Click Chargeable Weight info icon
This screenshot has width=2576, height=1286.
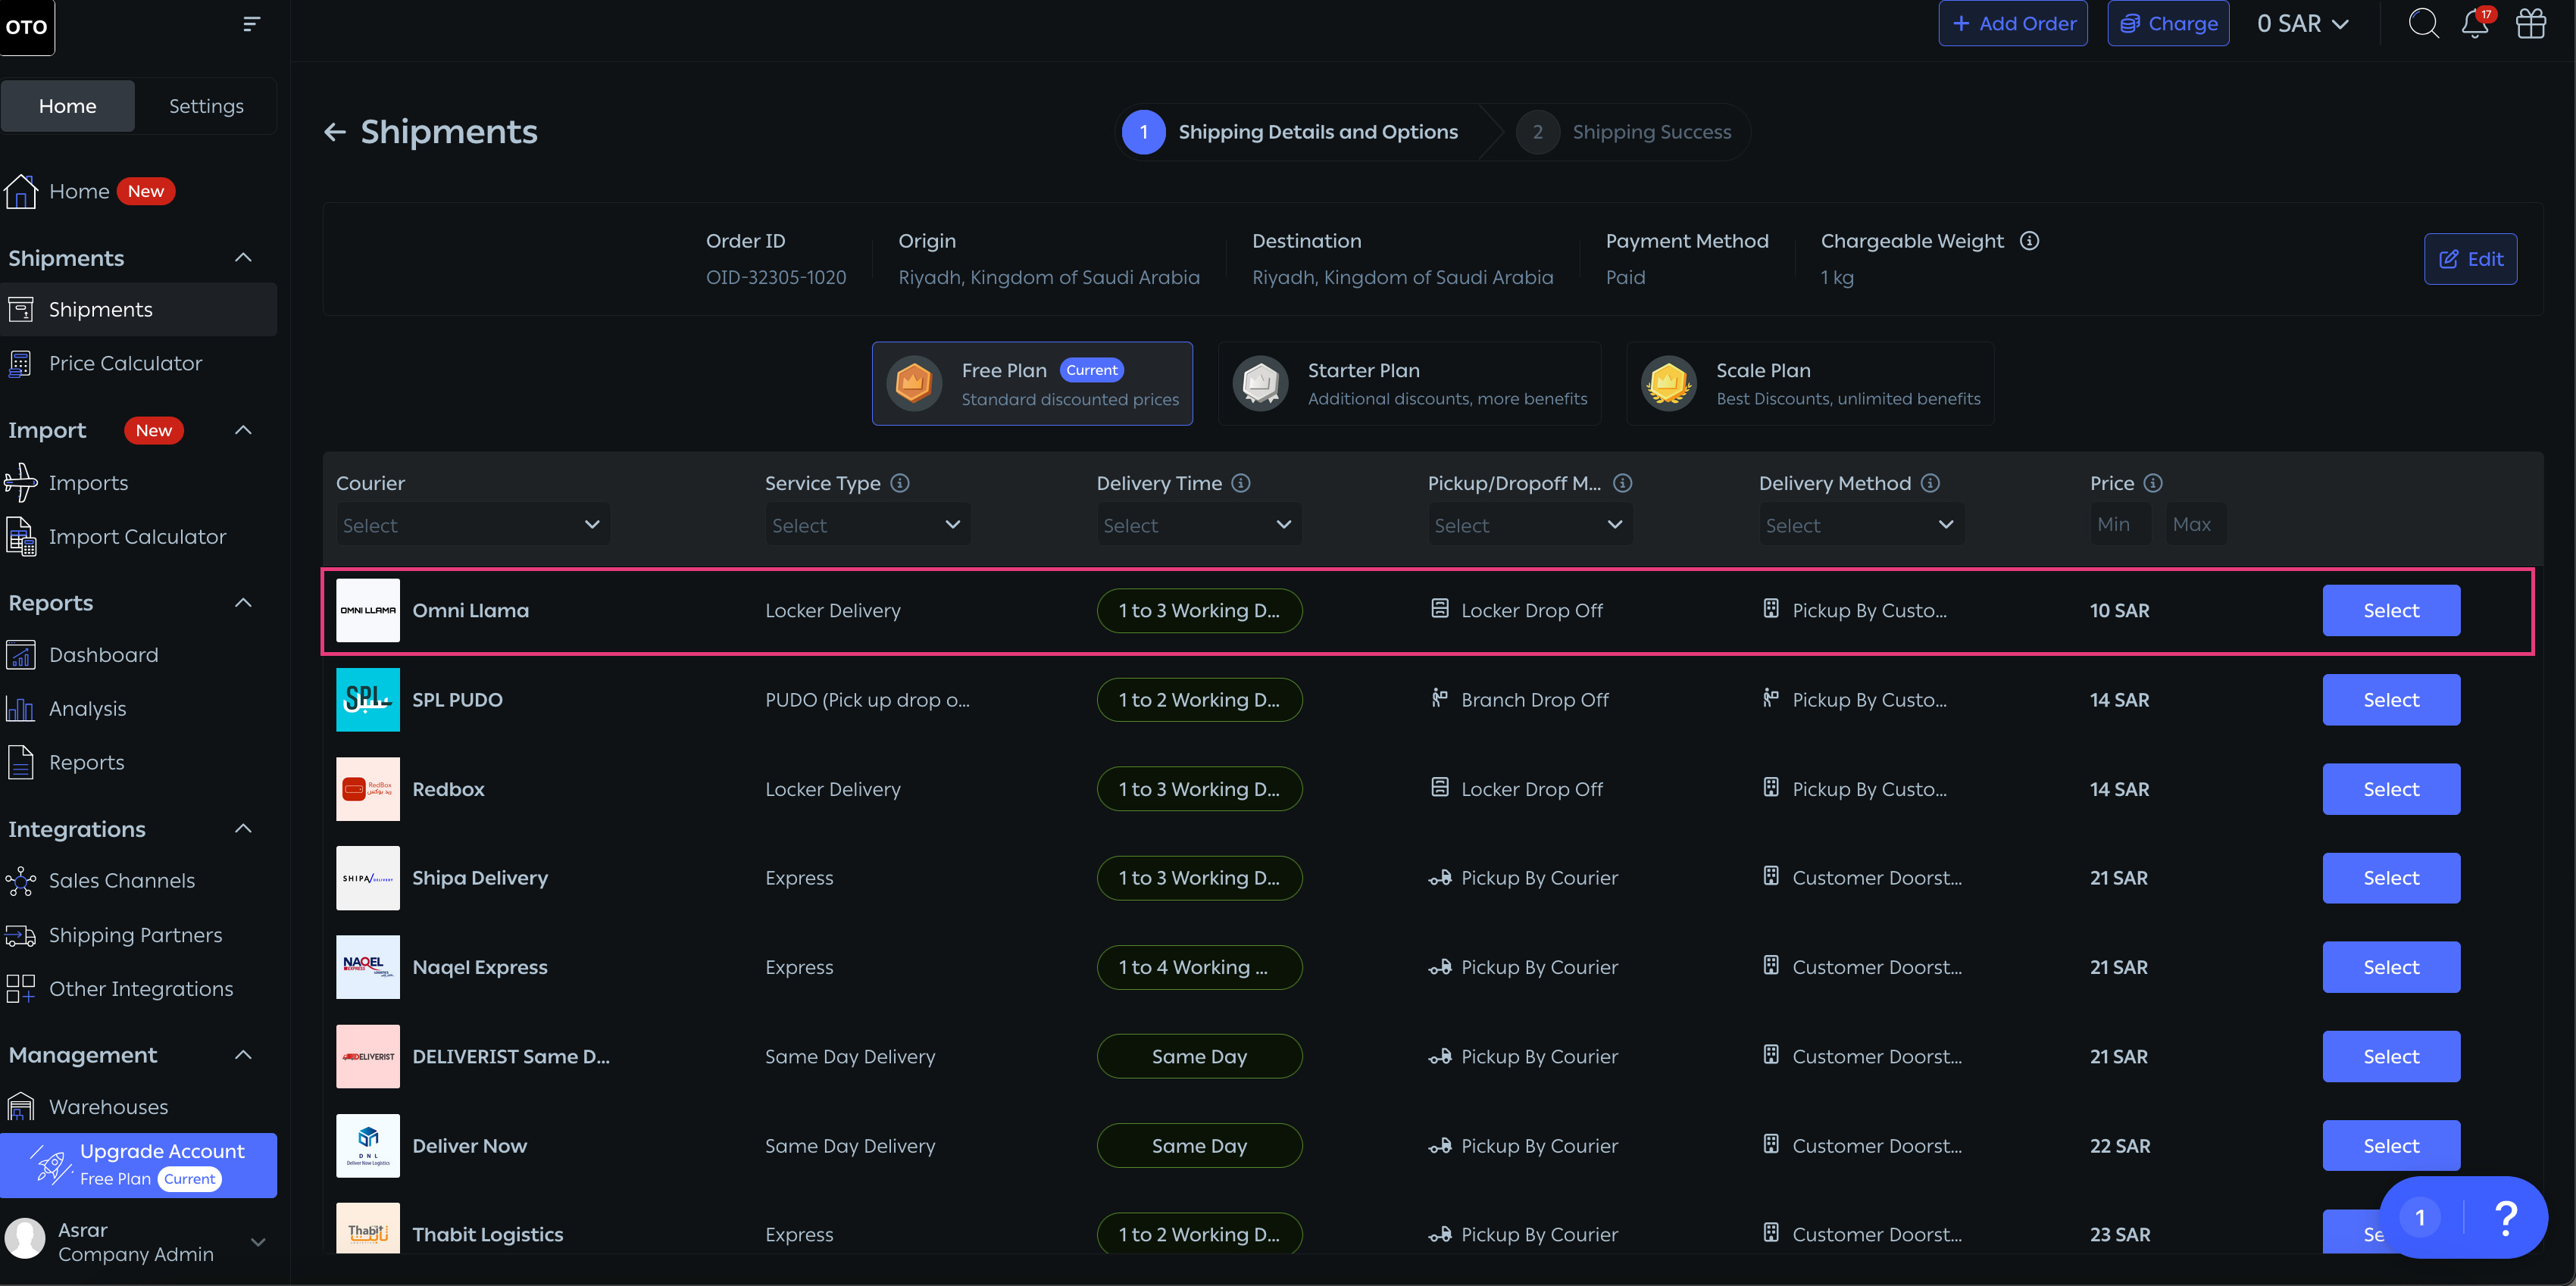[2029, 241]
